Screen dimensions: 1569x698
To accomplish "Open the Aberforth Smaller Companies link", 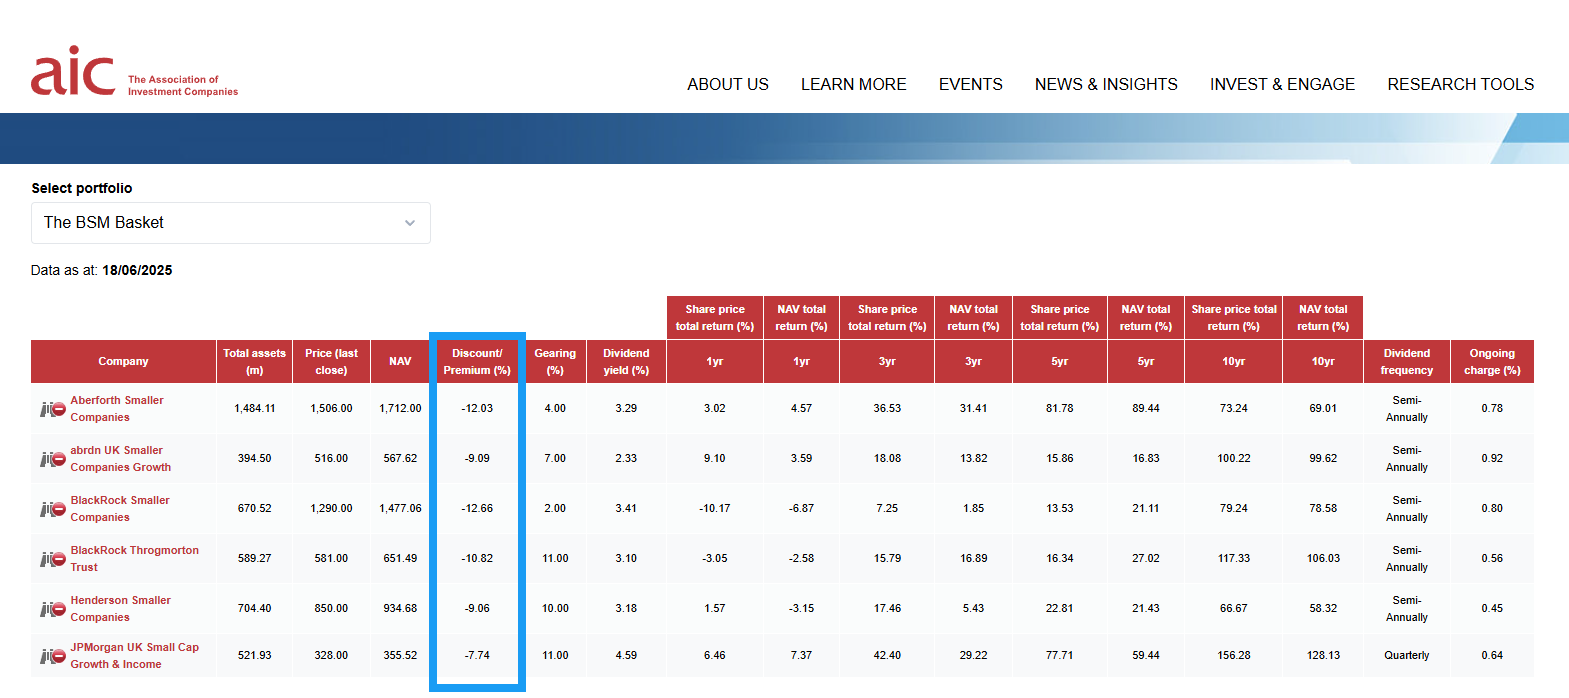I will [x=117, y=409].
